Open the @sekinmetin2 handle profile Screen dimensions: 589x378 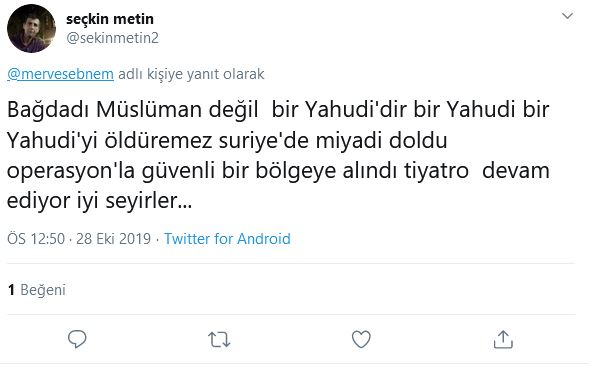click(112, 38)
